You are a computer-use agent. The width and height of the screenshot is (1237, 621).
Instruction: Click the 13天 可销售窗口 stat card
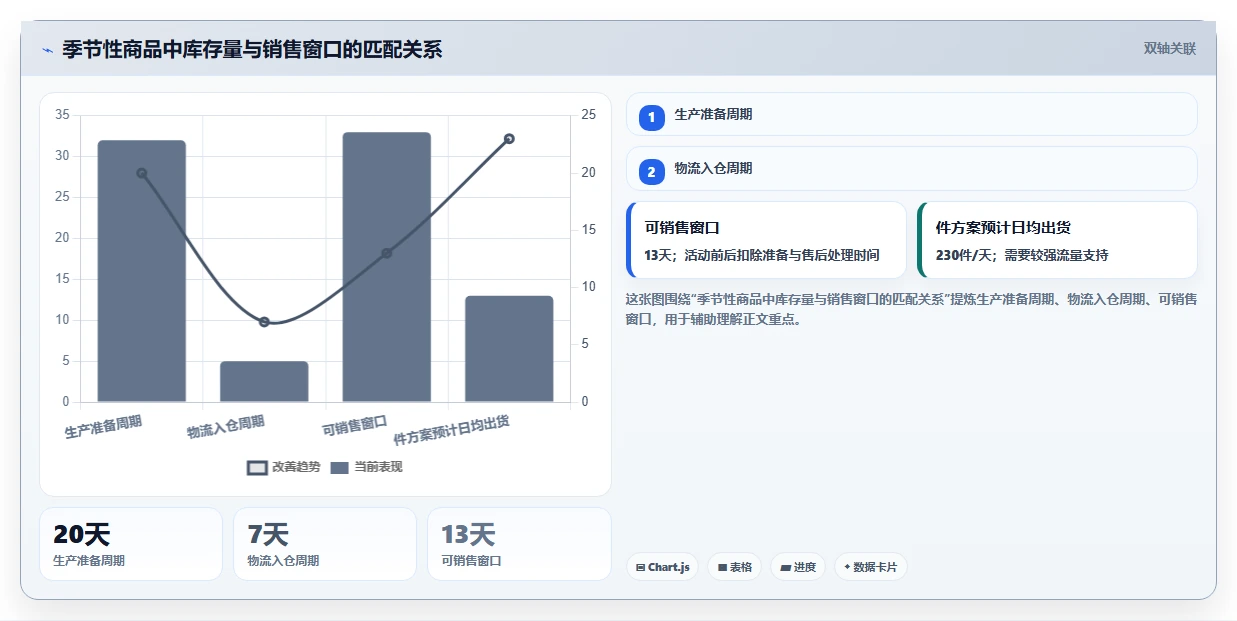coord(519,544)
